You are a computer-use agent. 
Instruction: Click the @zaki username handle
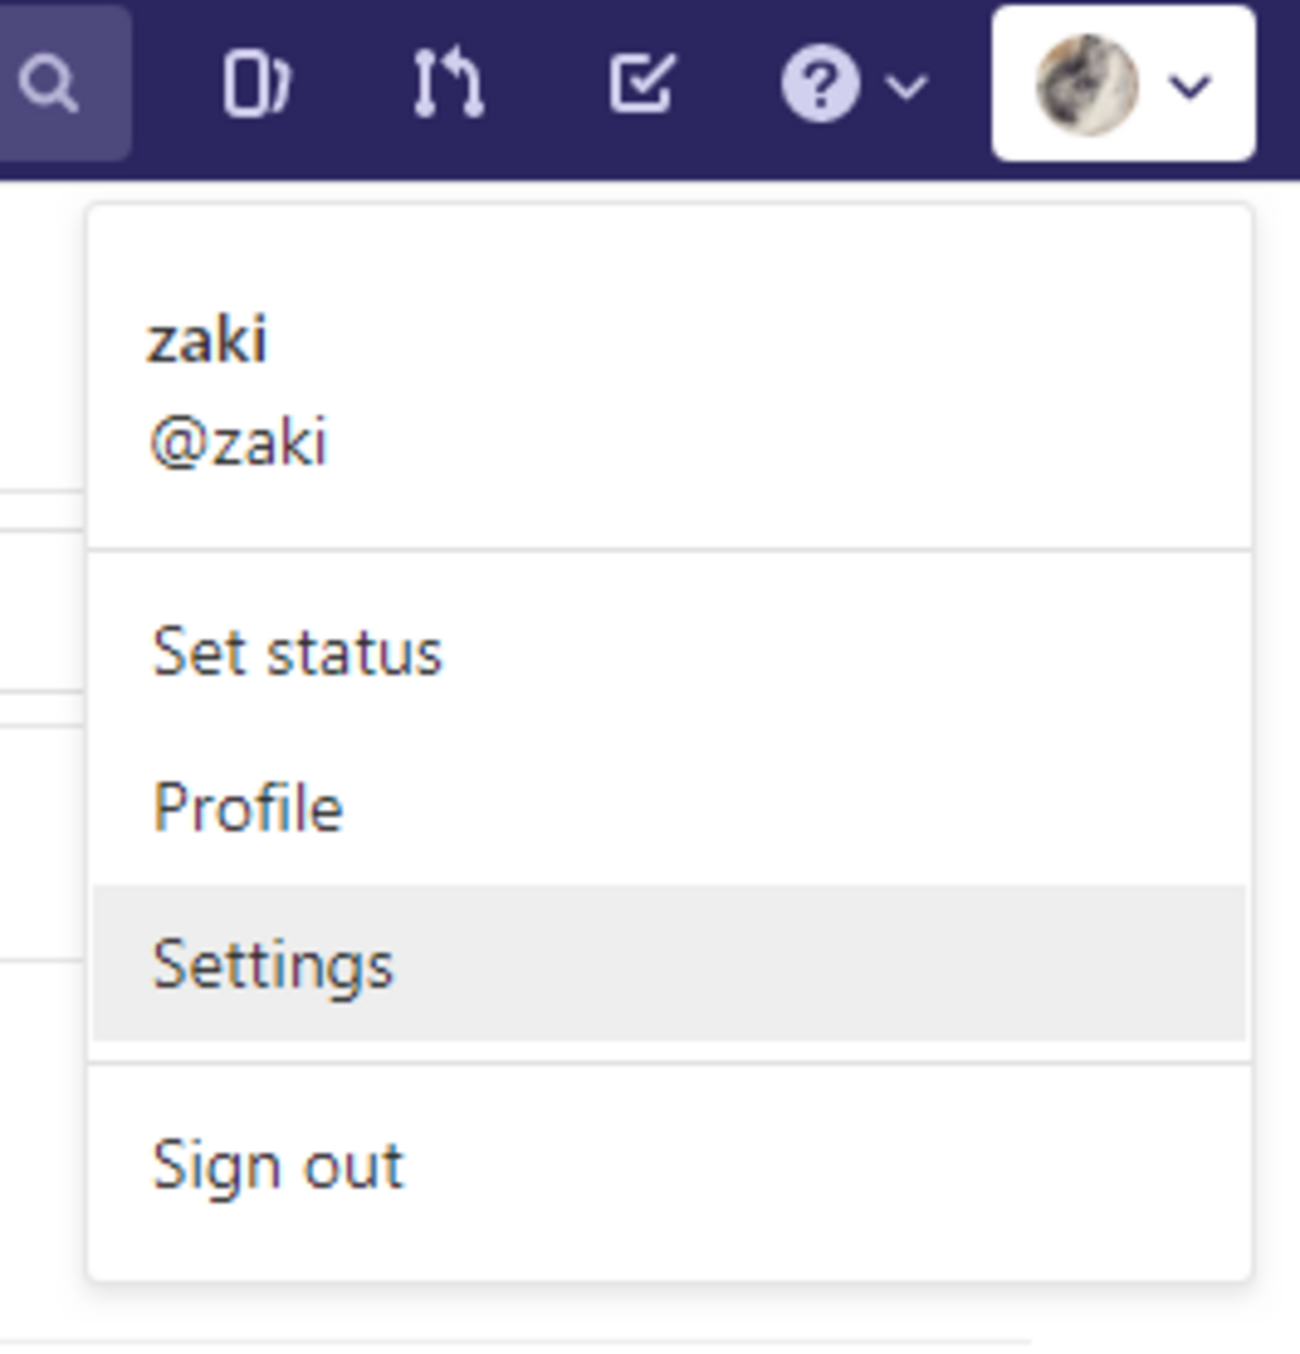pyautogui.click(x=238, y=442)
